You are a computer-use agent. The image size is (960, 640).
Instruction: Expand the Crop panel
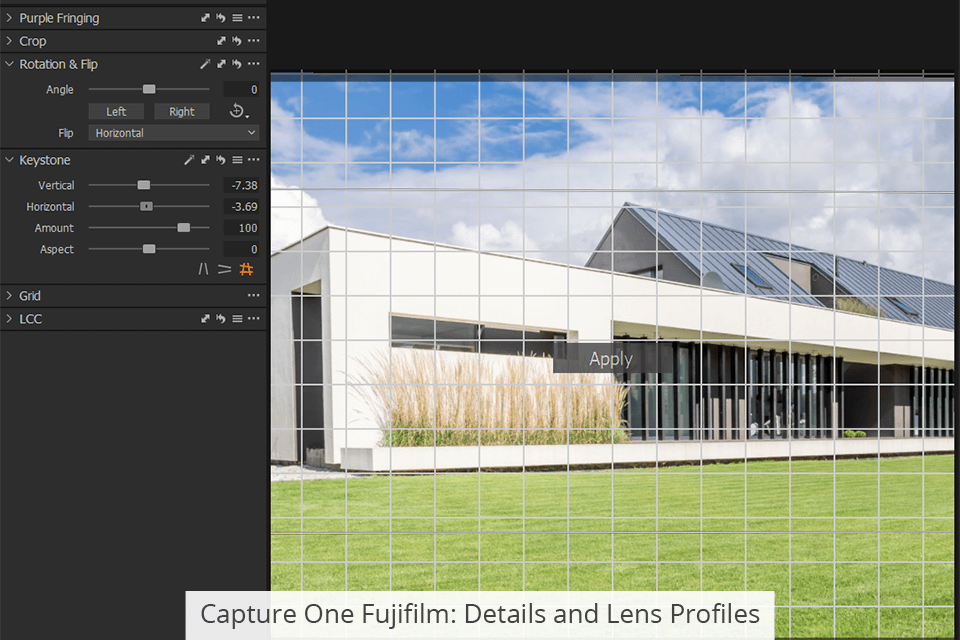9,41
